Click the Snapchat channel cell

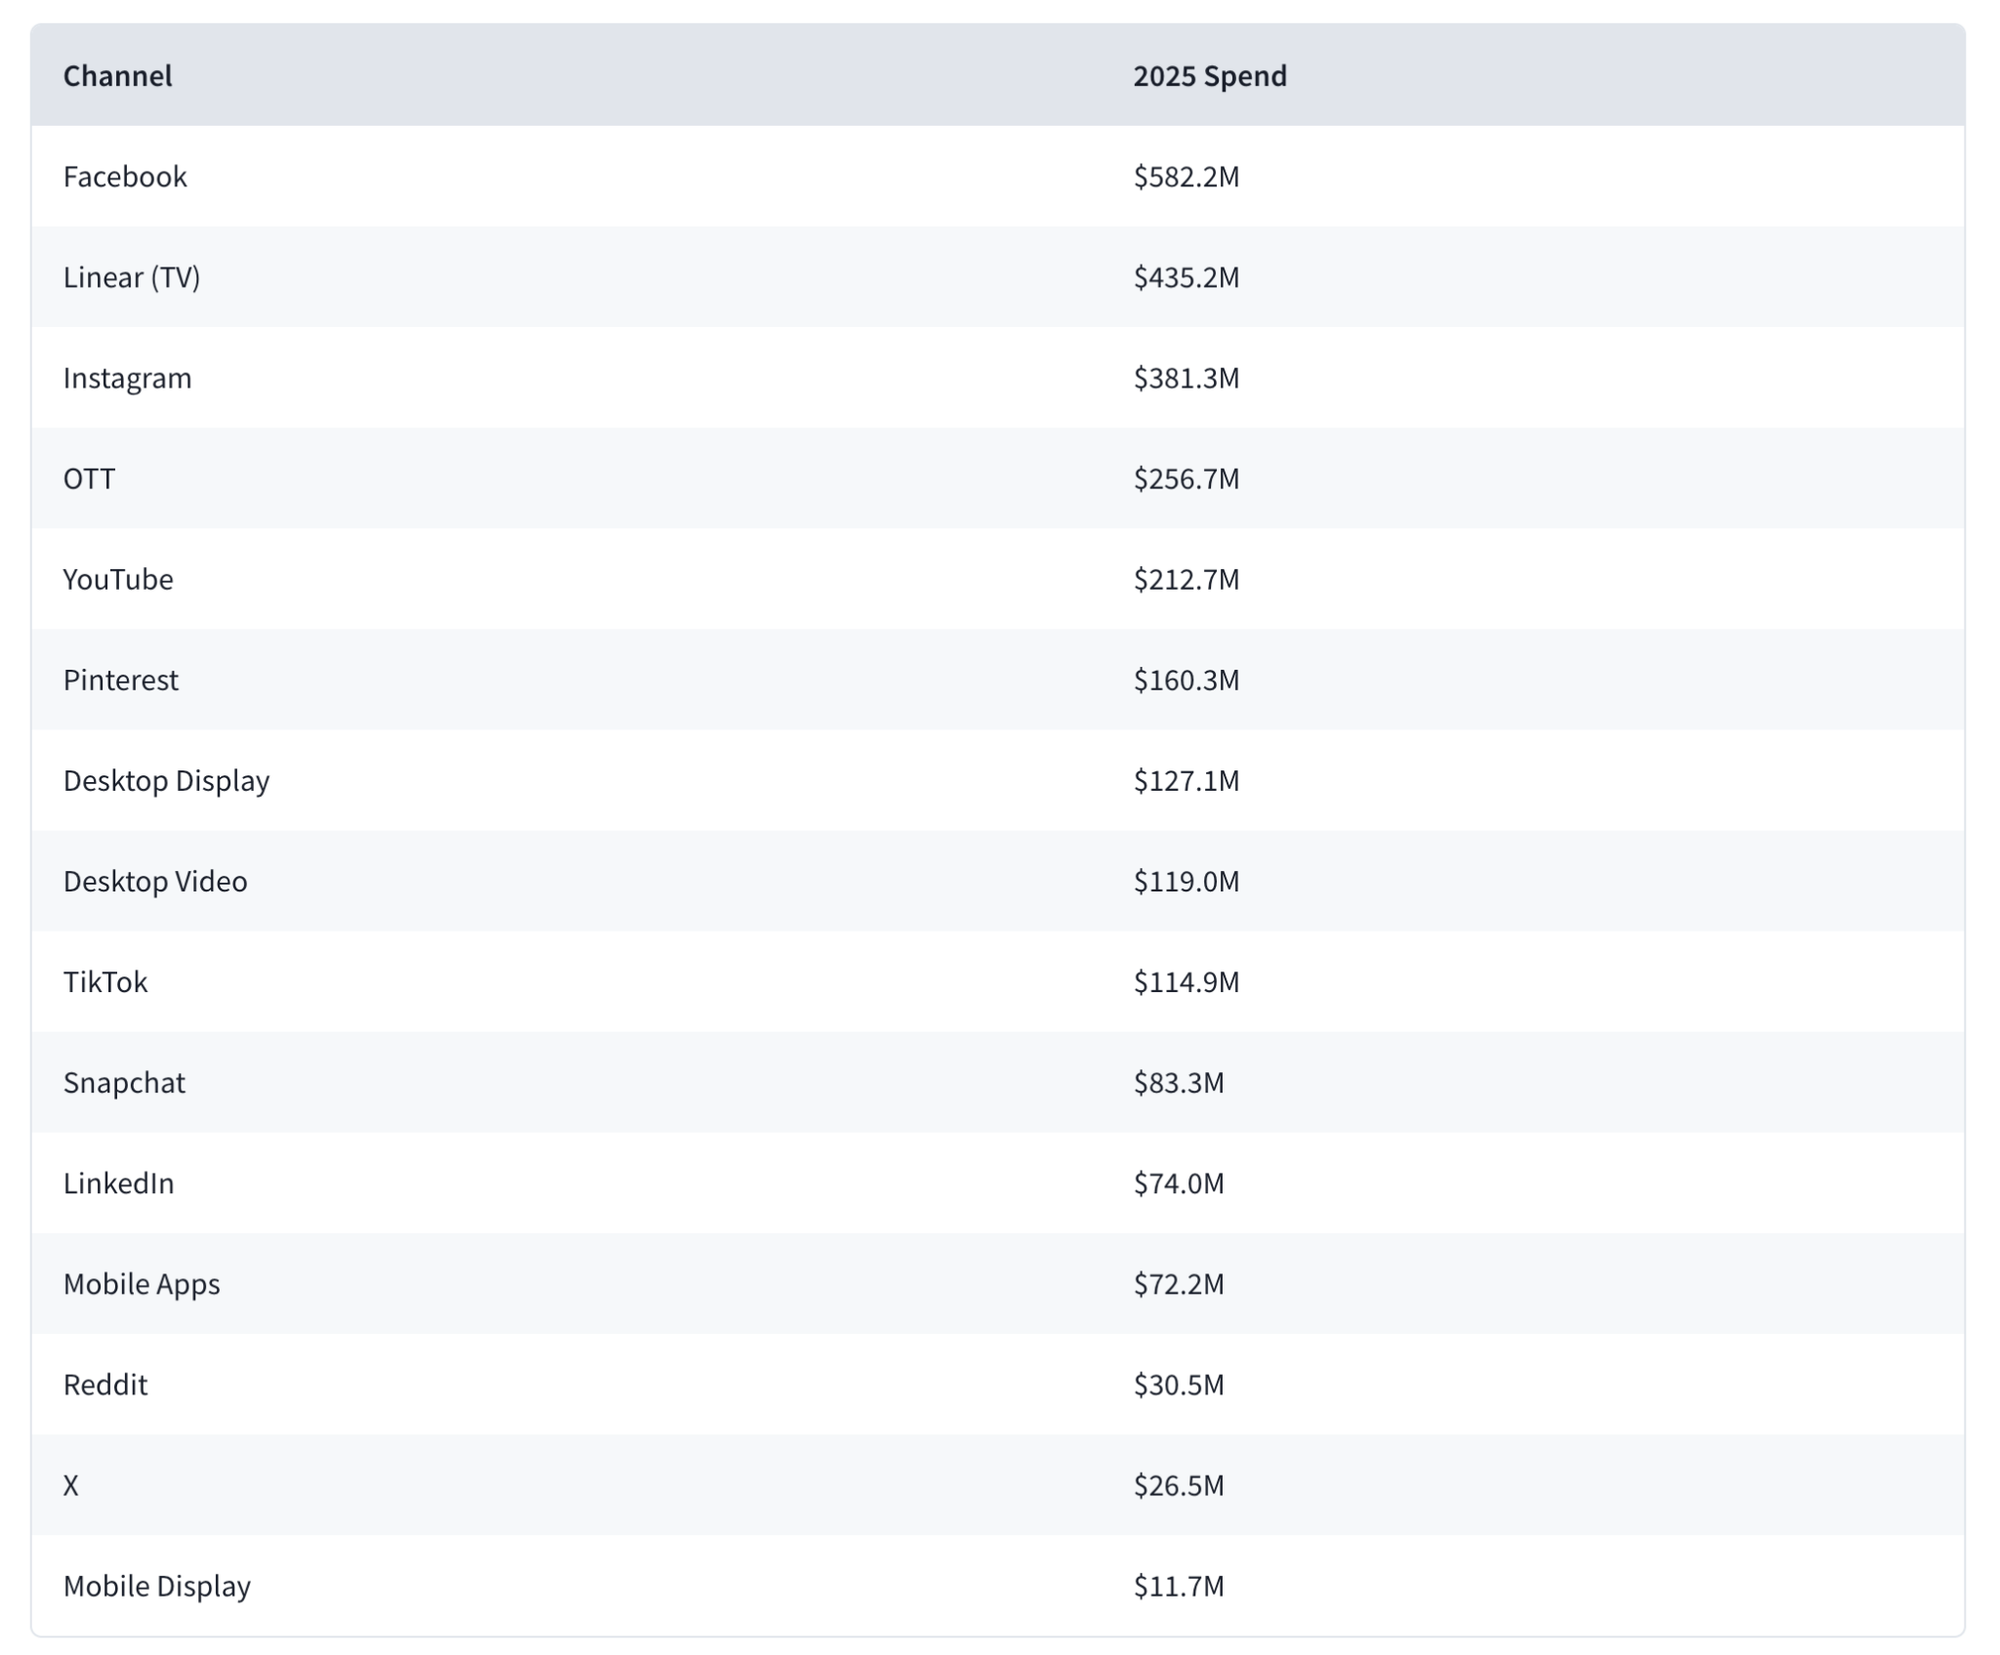pyautogui.click(x=124, y=1082)
